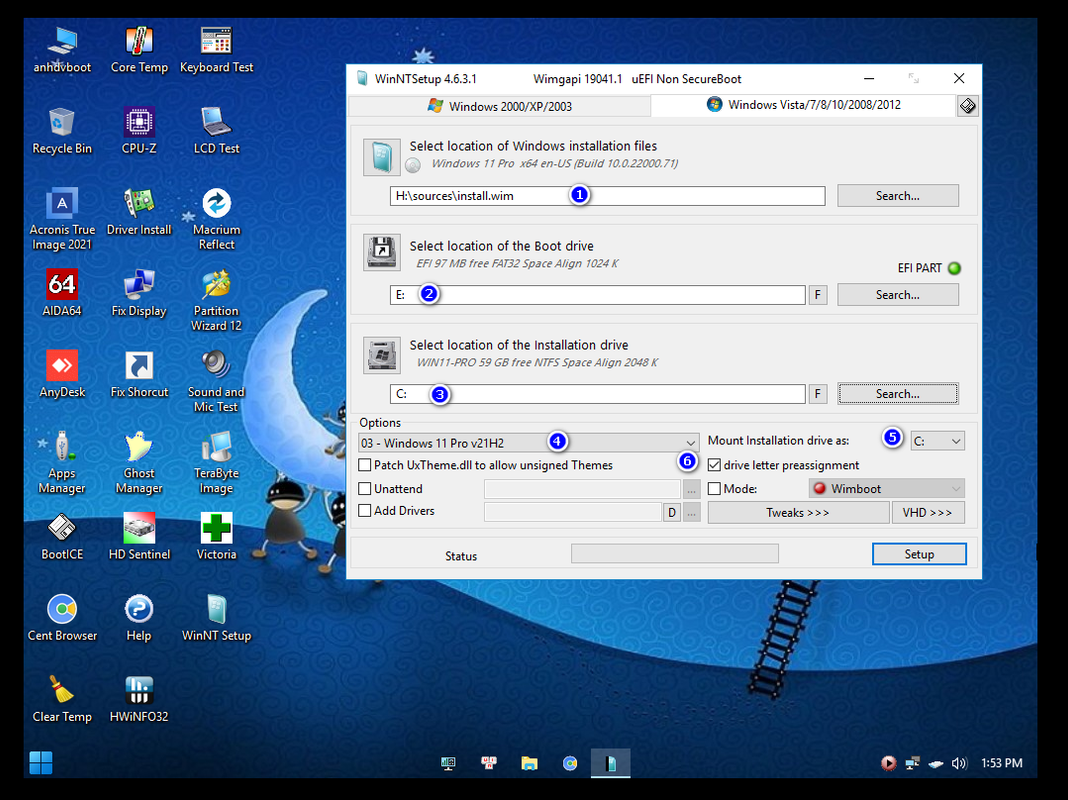Expand the Wimboot mode dropdown
The image size is (1068, 800).
pyautogui.click(x=887, y=489)
